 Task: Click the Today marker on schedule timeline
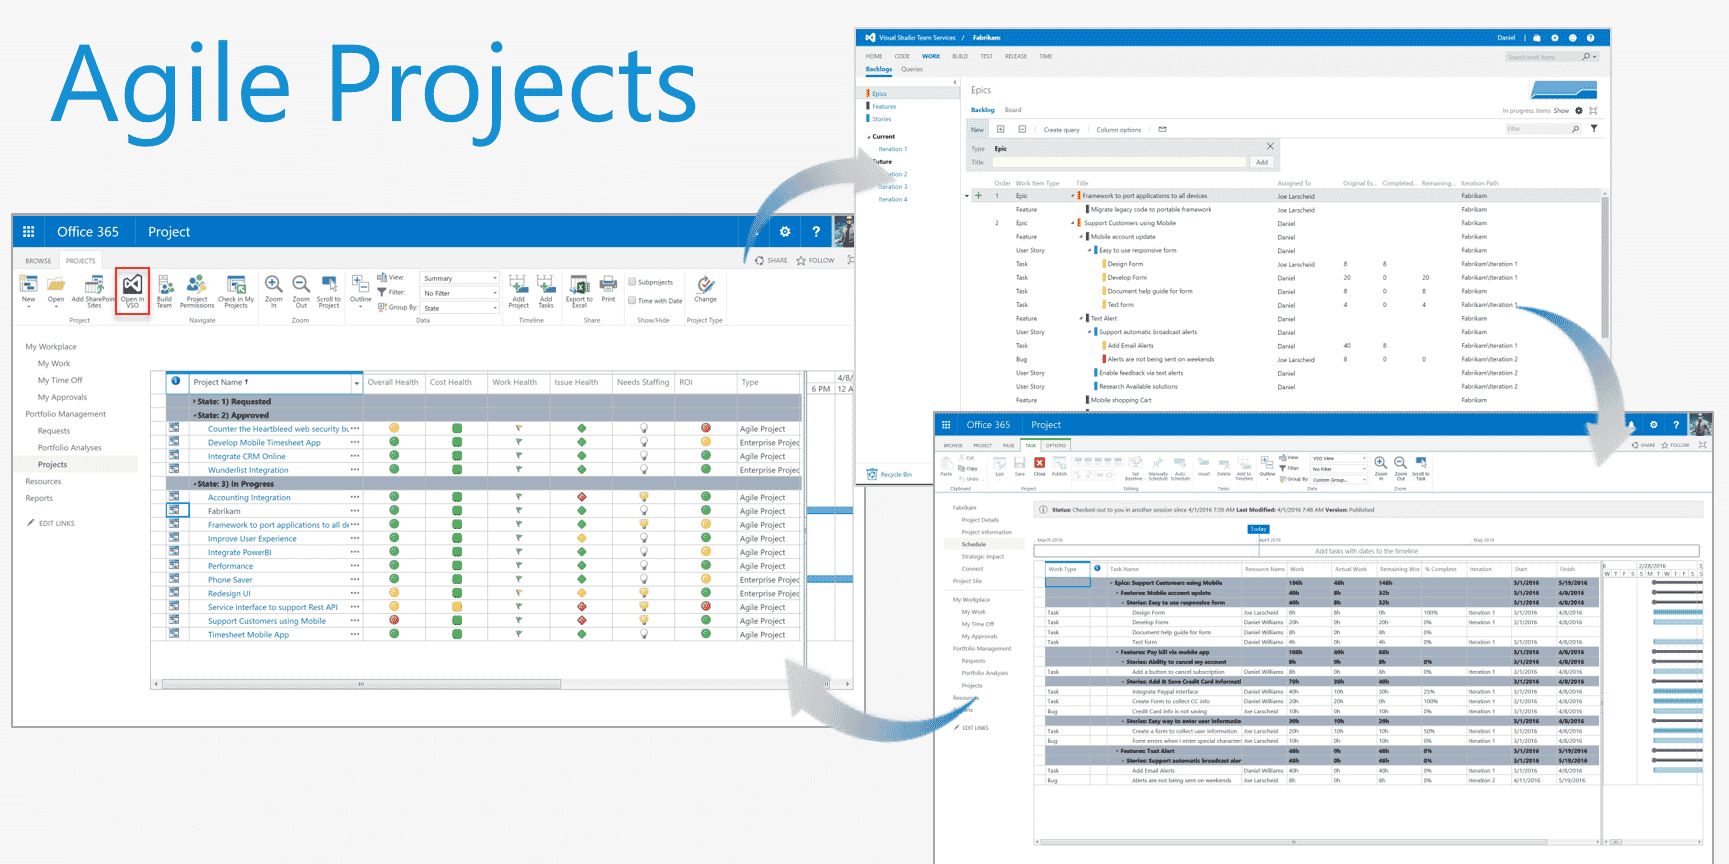point(1258,529)
